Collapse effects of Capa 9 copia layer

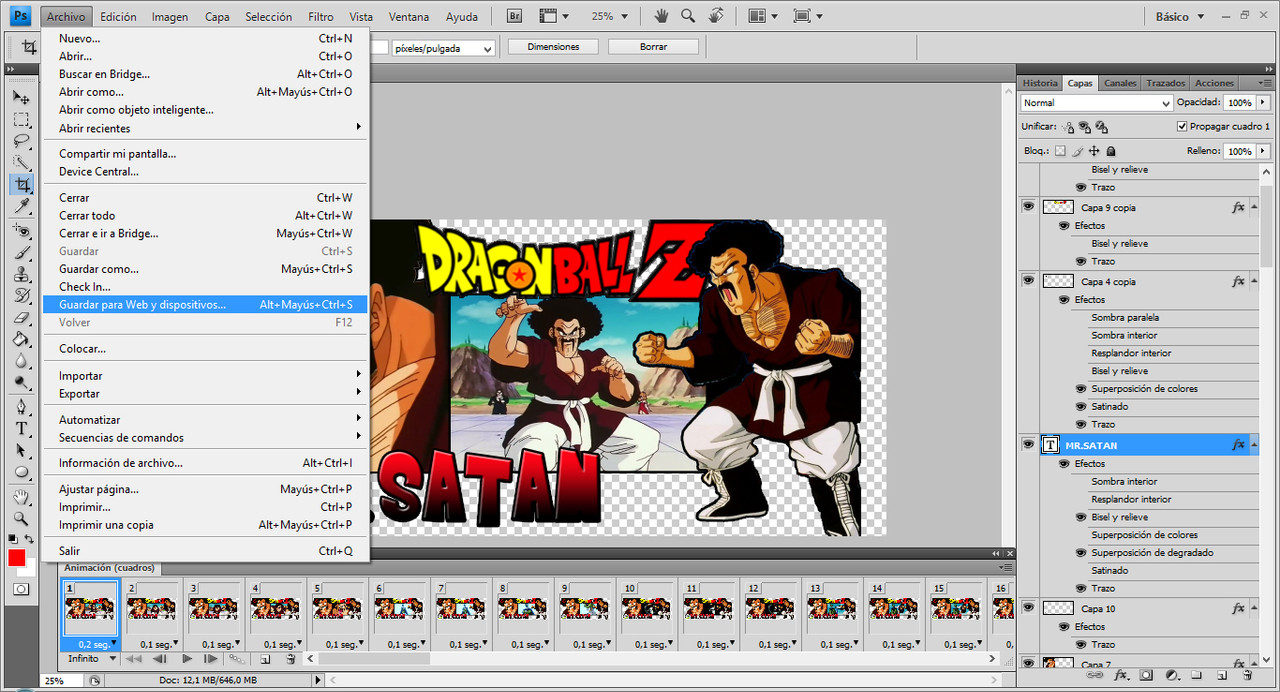[x=1254, y=207]
